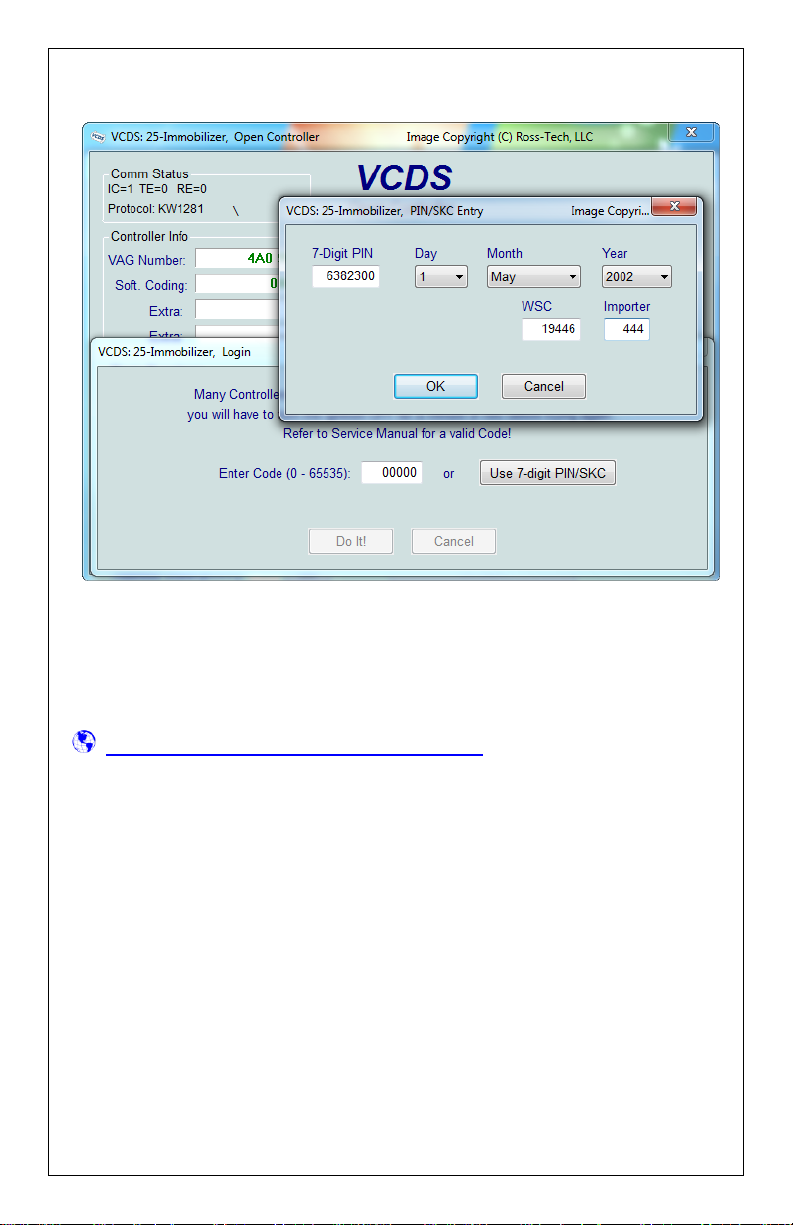Open the Day dropdown

[x=441, y=277]
